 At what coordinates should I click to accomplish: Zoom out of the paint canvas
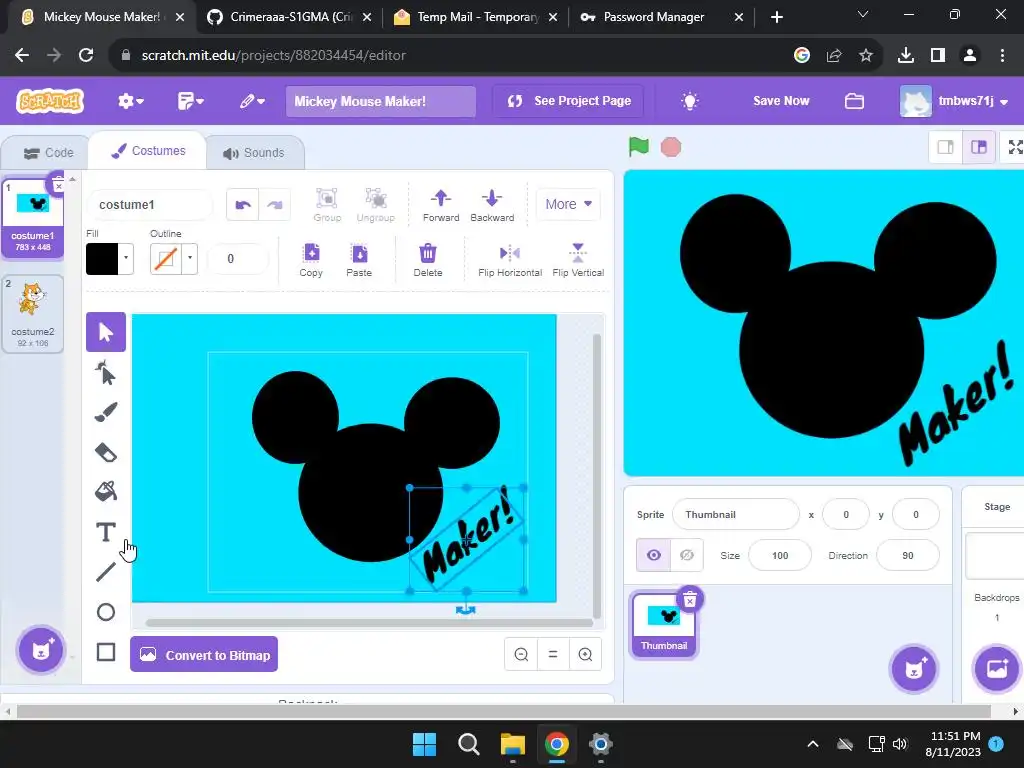pyautogui.click(x=521, y=654)
